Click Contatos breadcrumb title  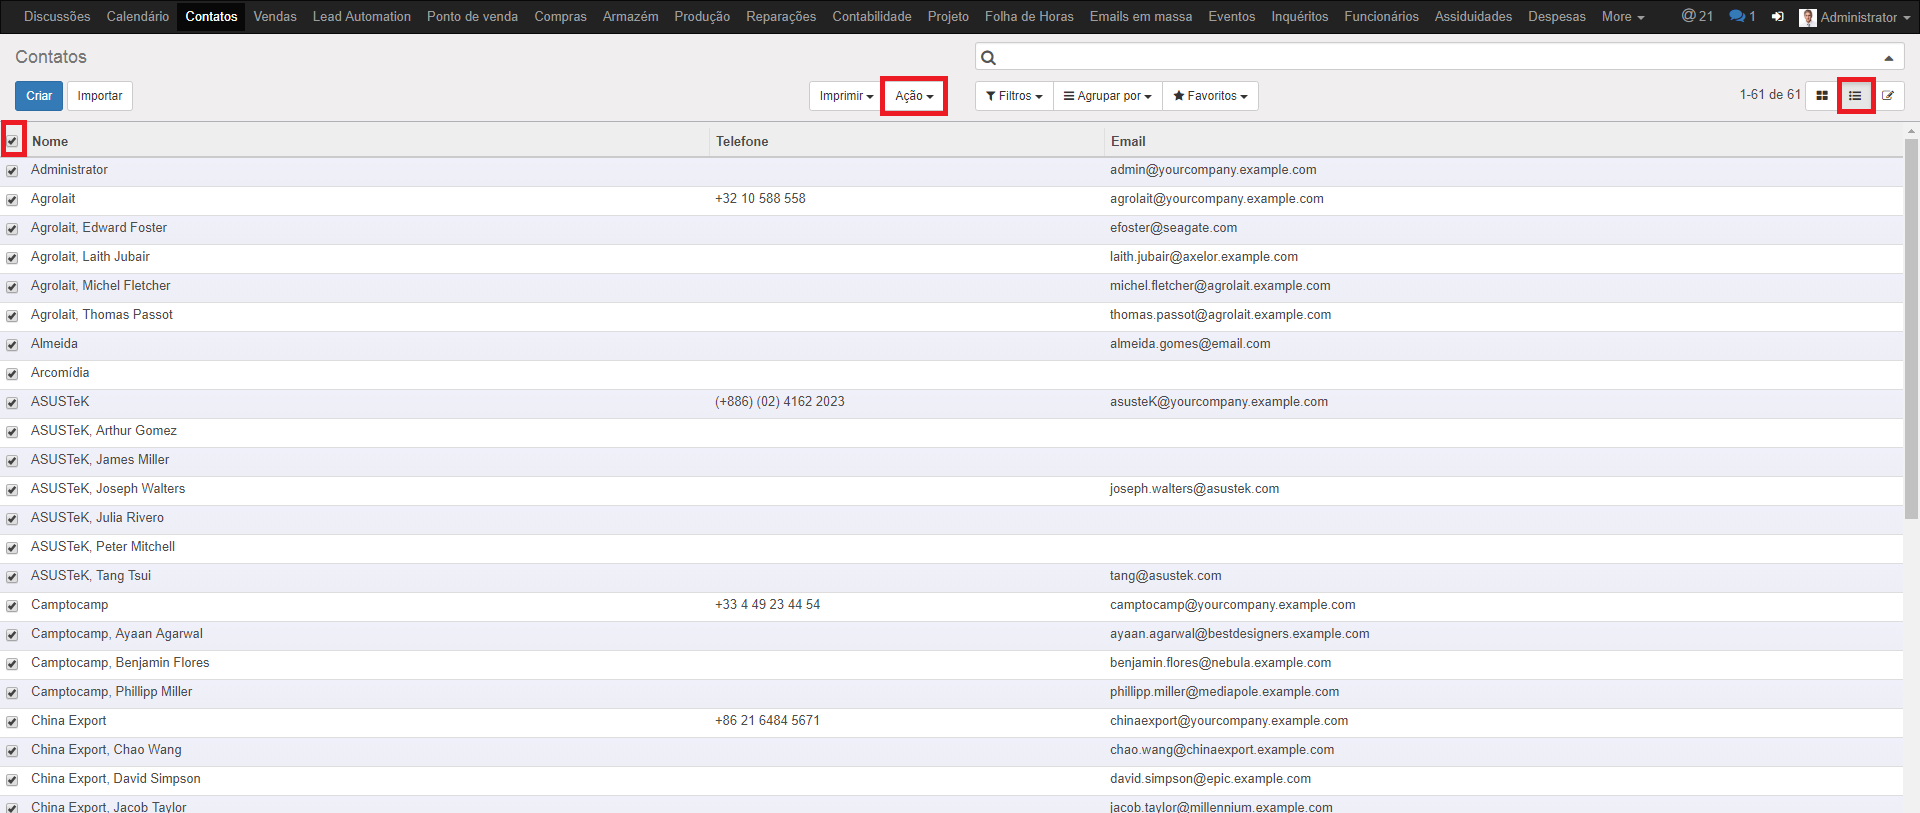coord(51,57)
